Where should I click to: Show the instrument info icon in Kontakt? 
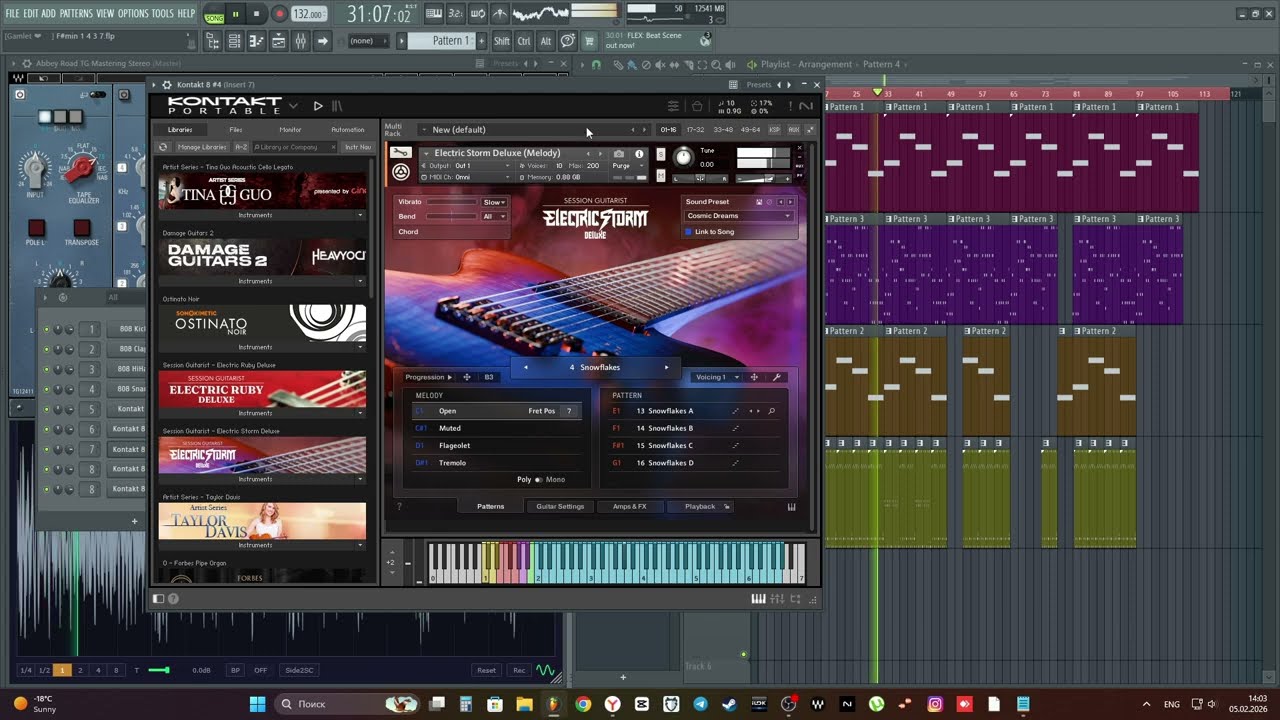[x=639, y=154]
